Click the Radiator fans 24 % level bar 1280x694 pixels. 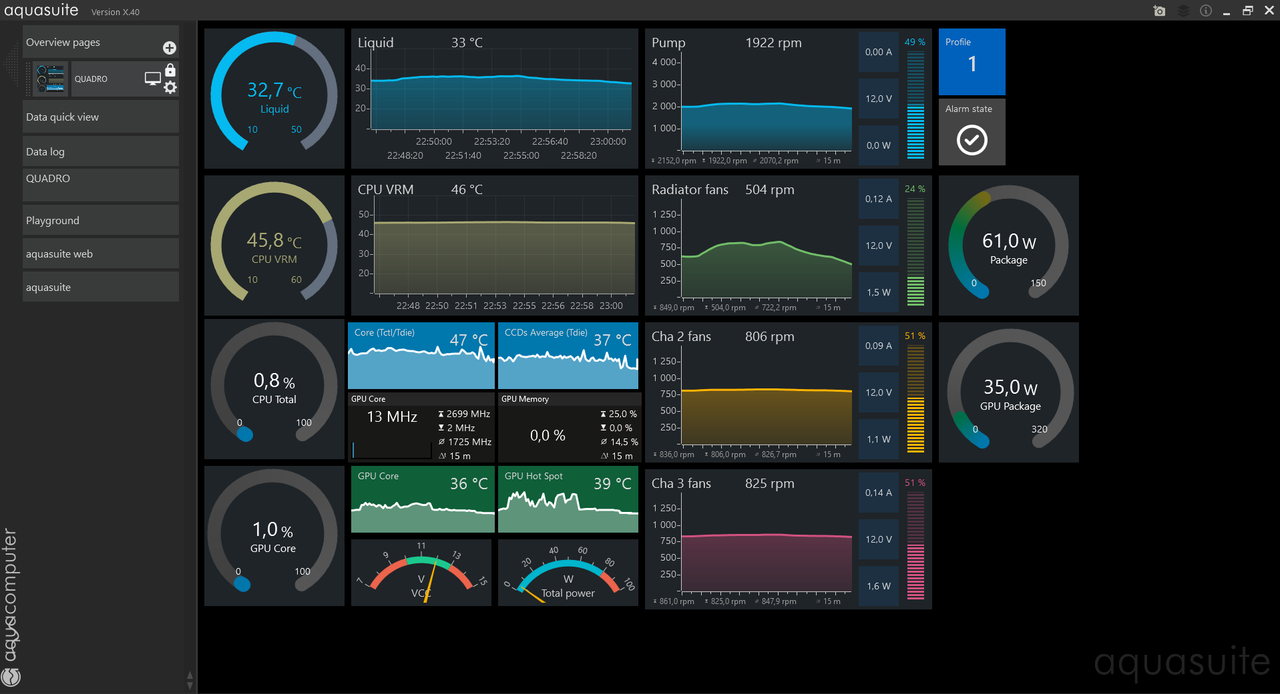[915, 252]
